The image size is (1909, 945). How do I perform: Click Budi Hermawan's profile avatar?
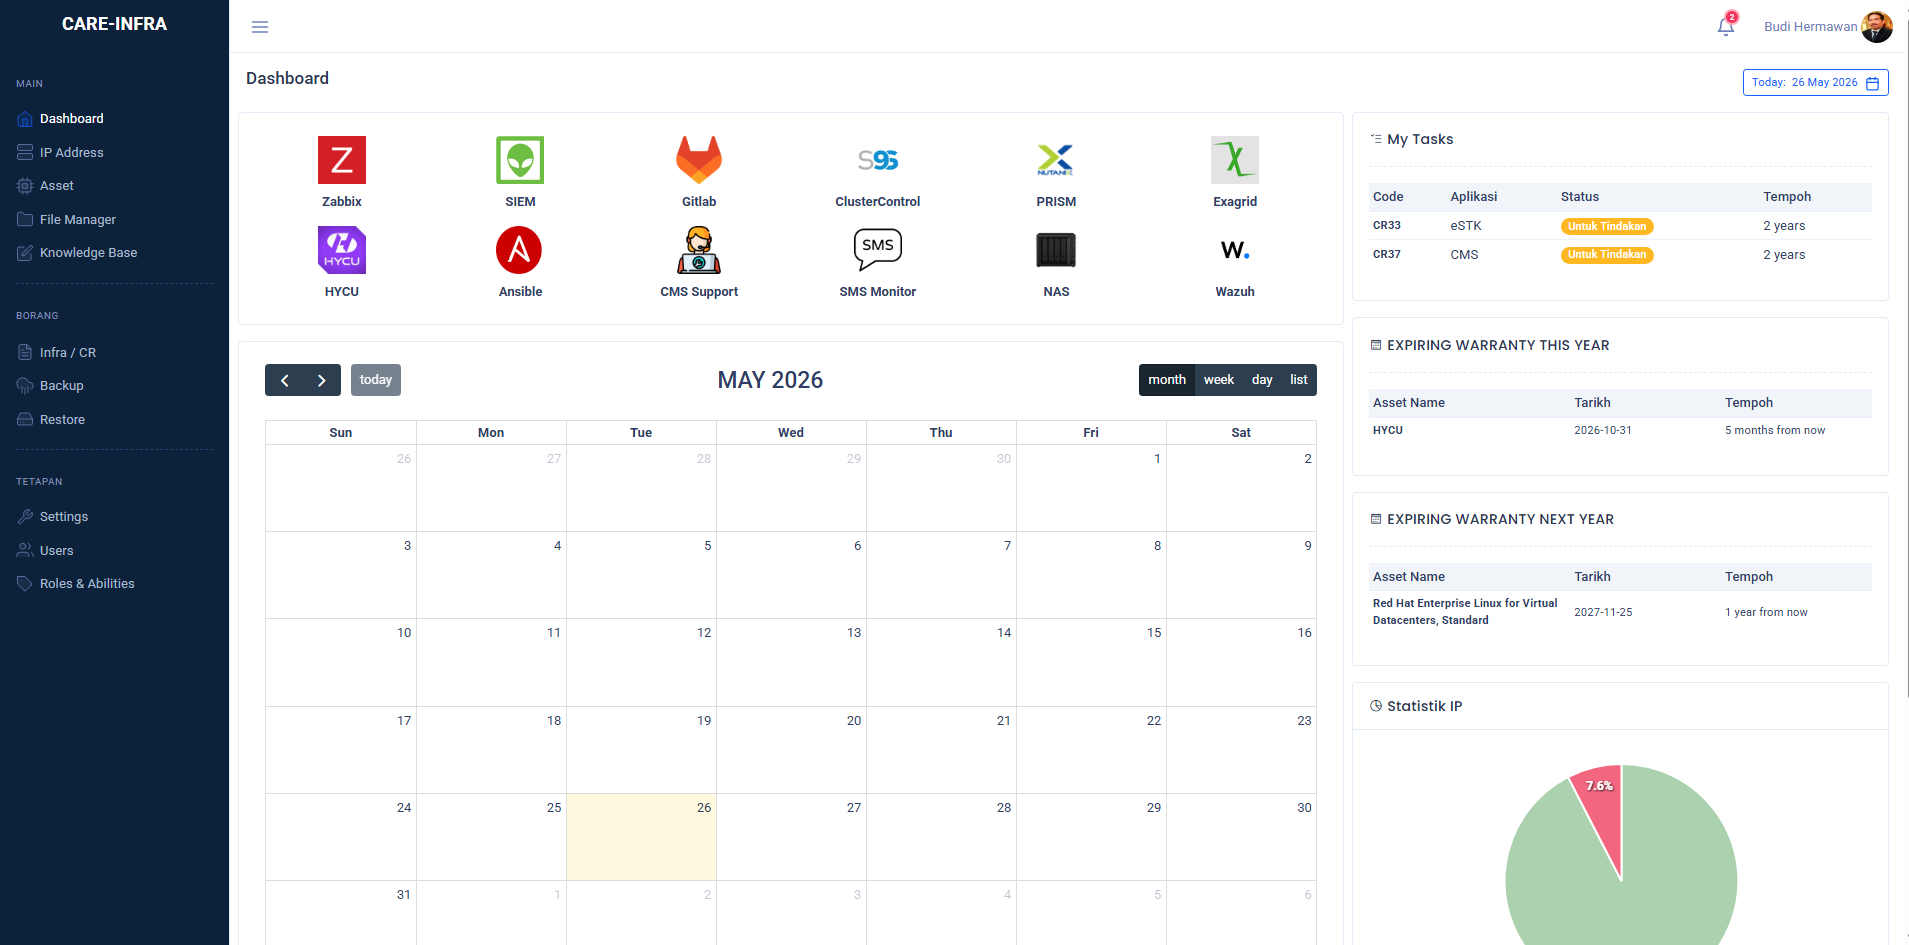coord(1877,27)
